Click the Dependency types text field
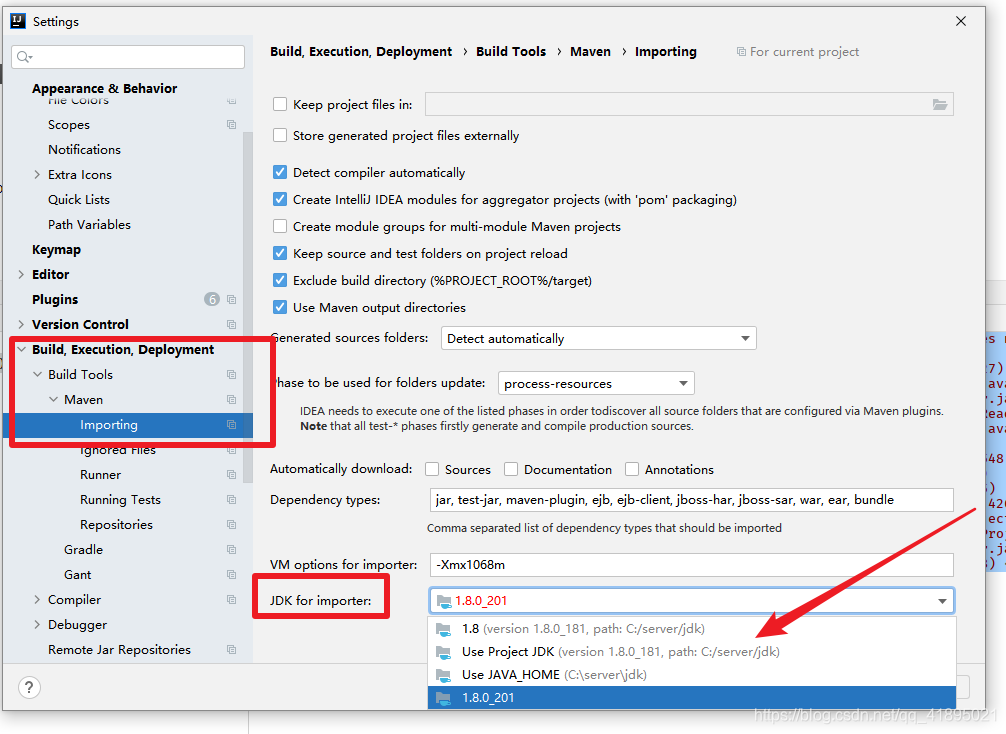 [x=692, y=500]
